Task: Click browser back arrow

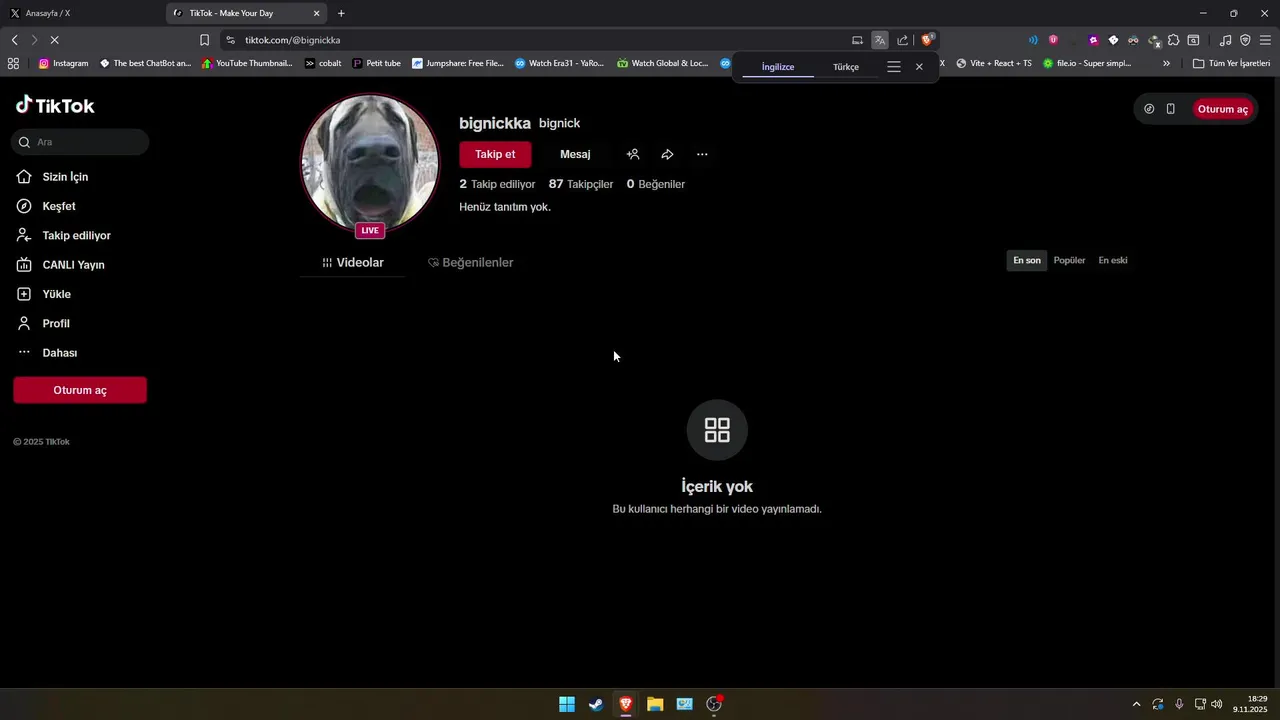Action: pyautogui.click(x=14, y=40)
